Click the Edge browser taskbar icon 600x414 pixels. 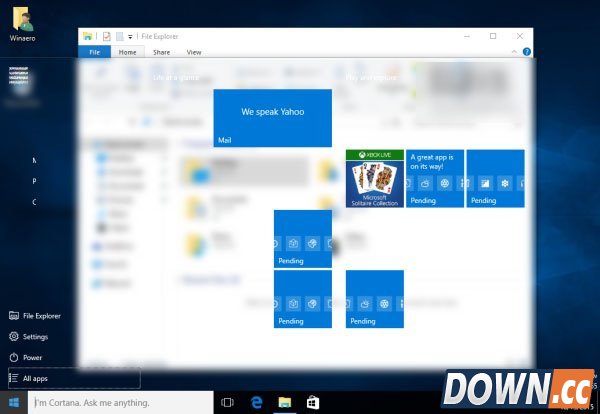click(x=256, y=402)
